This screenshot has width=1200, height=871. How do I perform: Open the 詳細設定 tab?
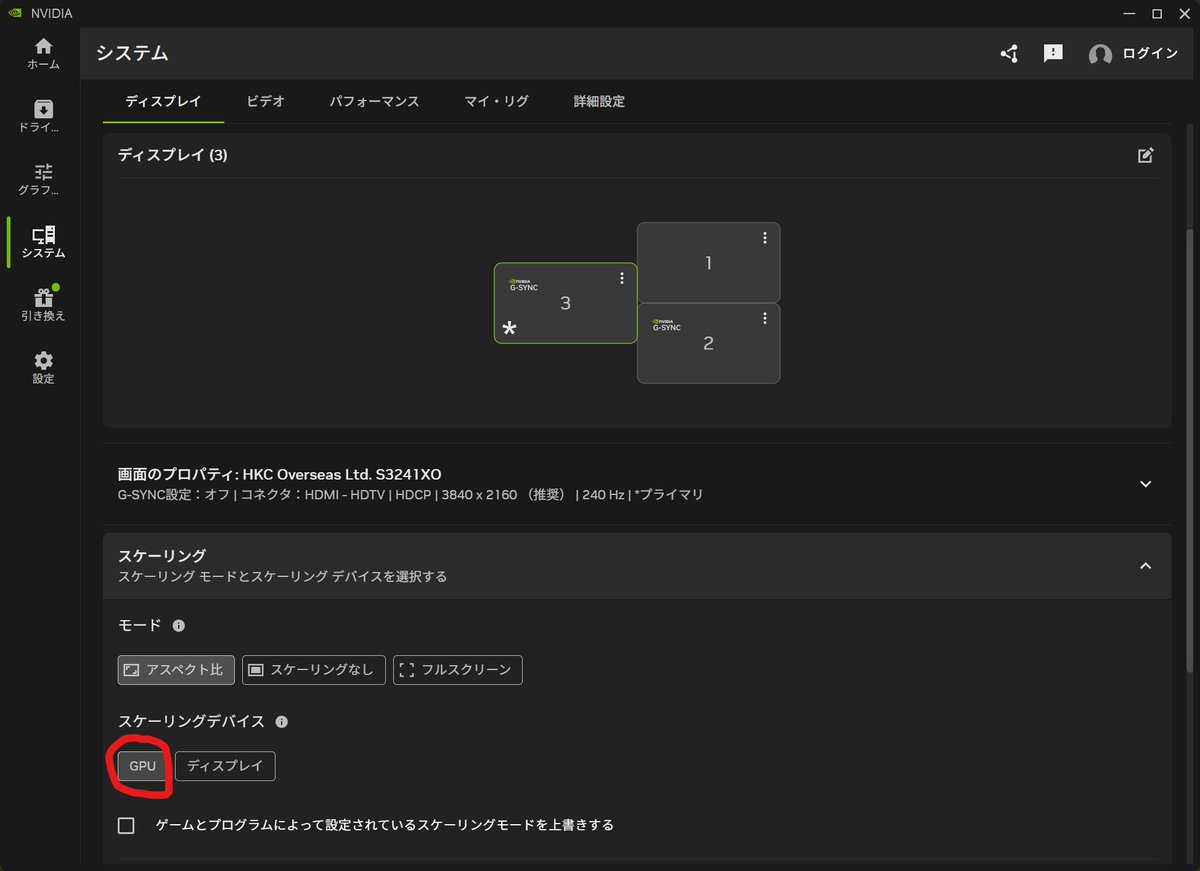click(x=599, y=101)
